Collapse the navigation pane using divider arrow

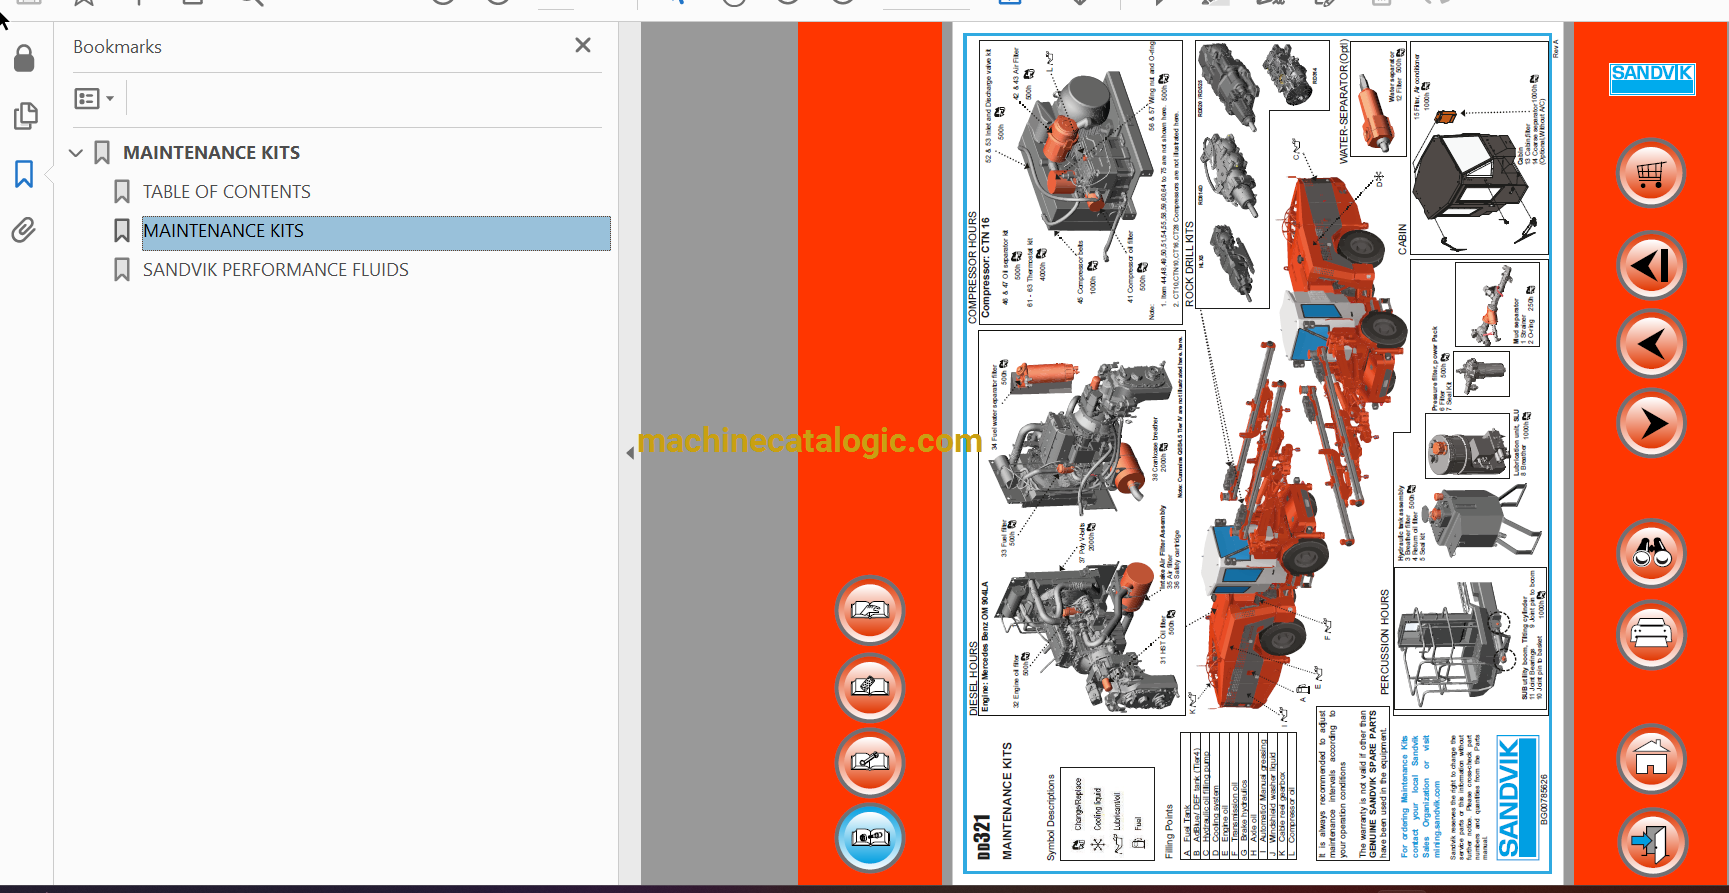click(630, 453)
